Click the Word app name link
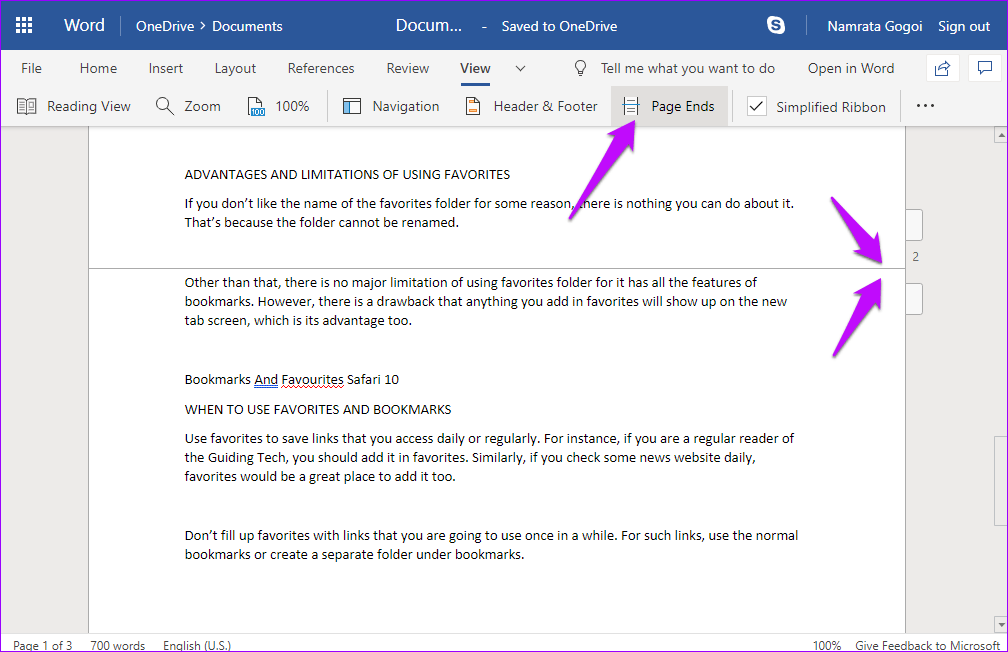 [84, 25]
